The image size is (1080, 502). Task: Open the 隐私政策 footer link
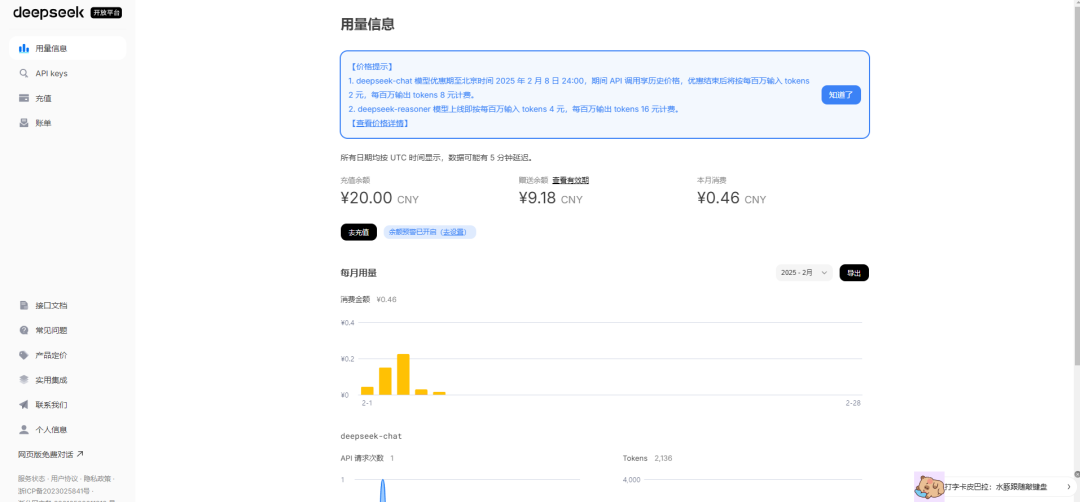pos(96,478)
